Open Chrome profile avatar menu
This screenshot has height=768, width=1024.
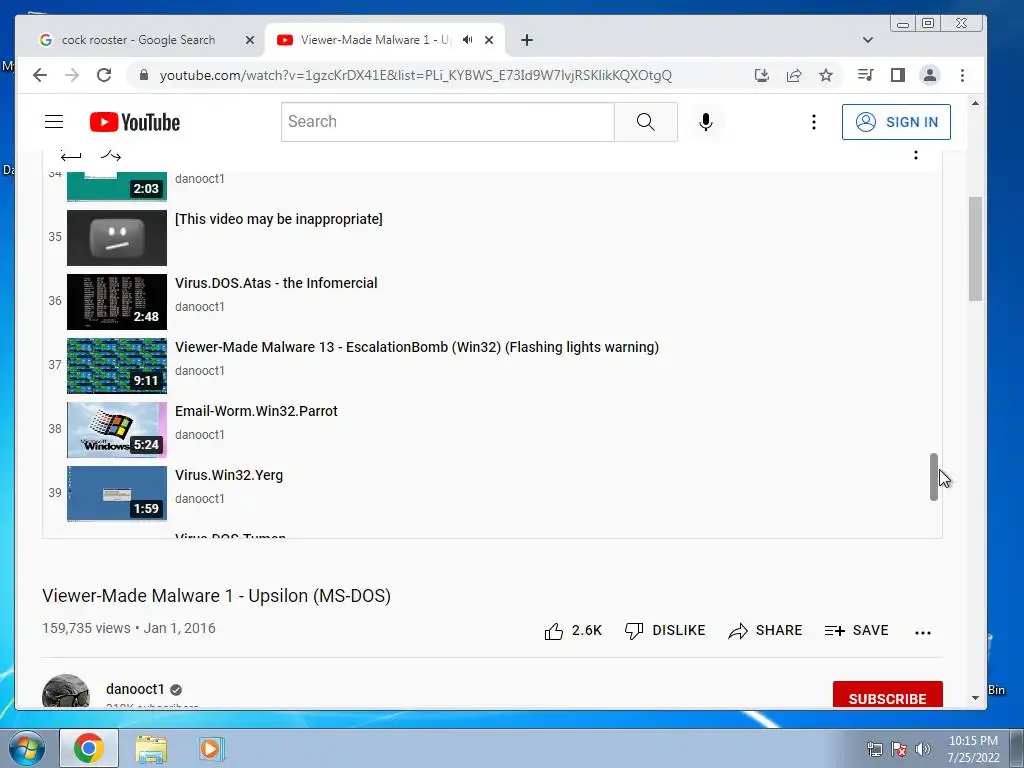(x=929, y=75)
